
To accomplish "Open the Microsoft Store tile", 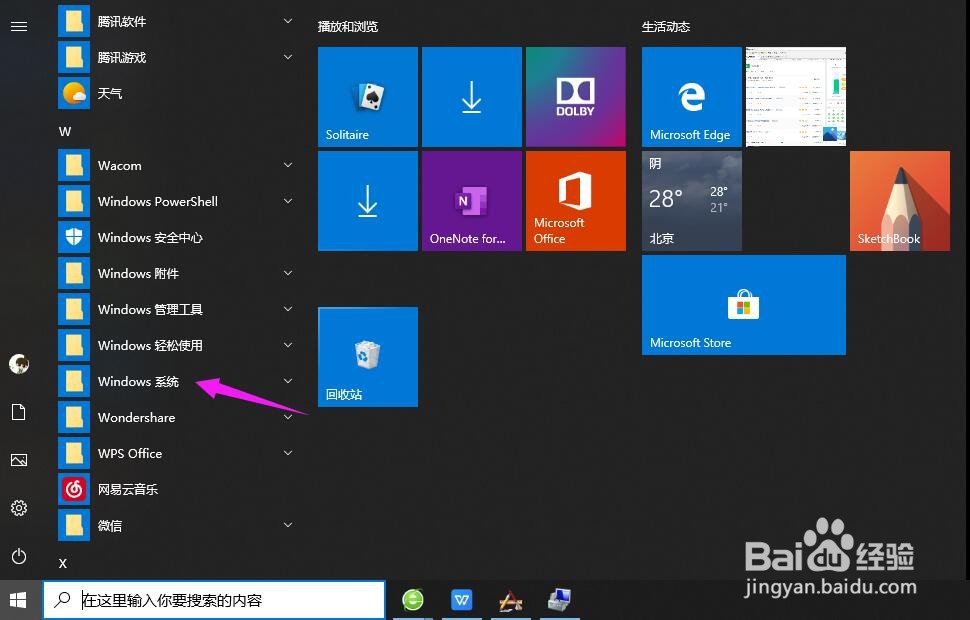I will point(744,304).
